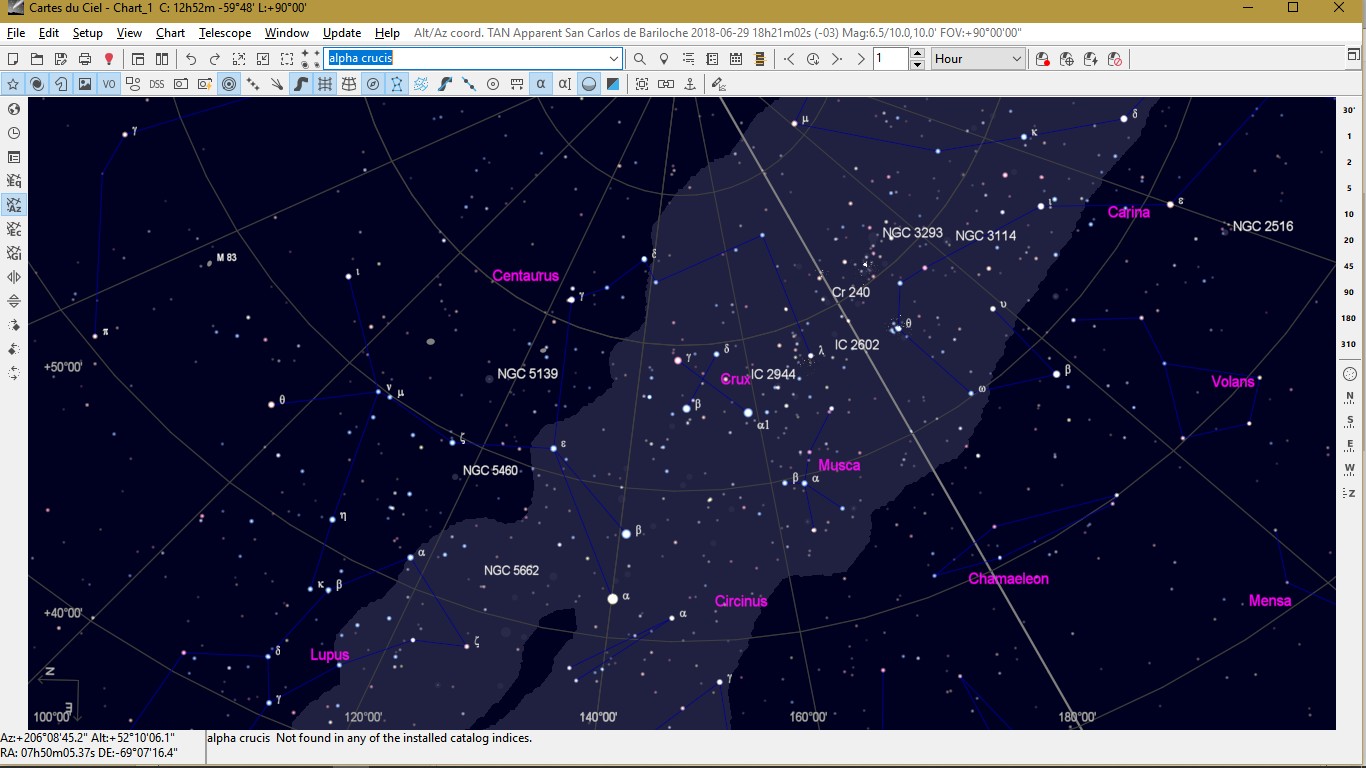Toggle constellation boundaries icon
The image size is (1366, 768).
(x=421, y=84)
